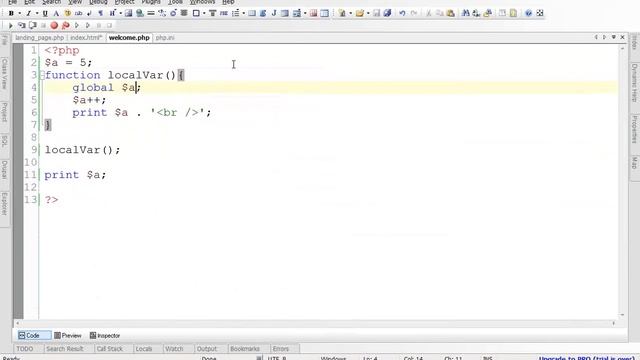The image size is (640, 360).
Task: Expand the italic button dropdown arrow
Action: (37, 13)
